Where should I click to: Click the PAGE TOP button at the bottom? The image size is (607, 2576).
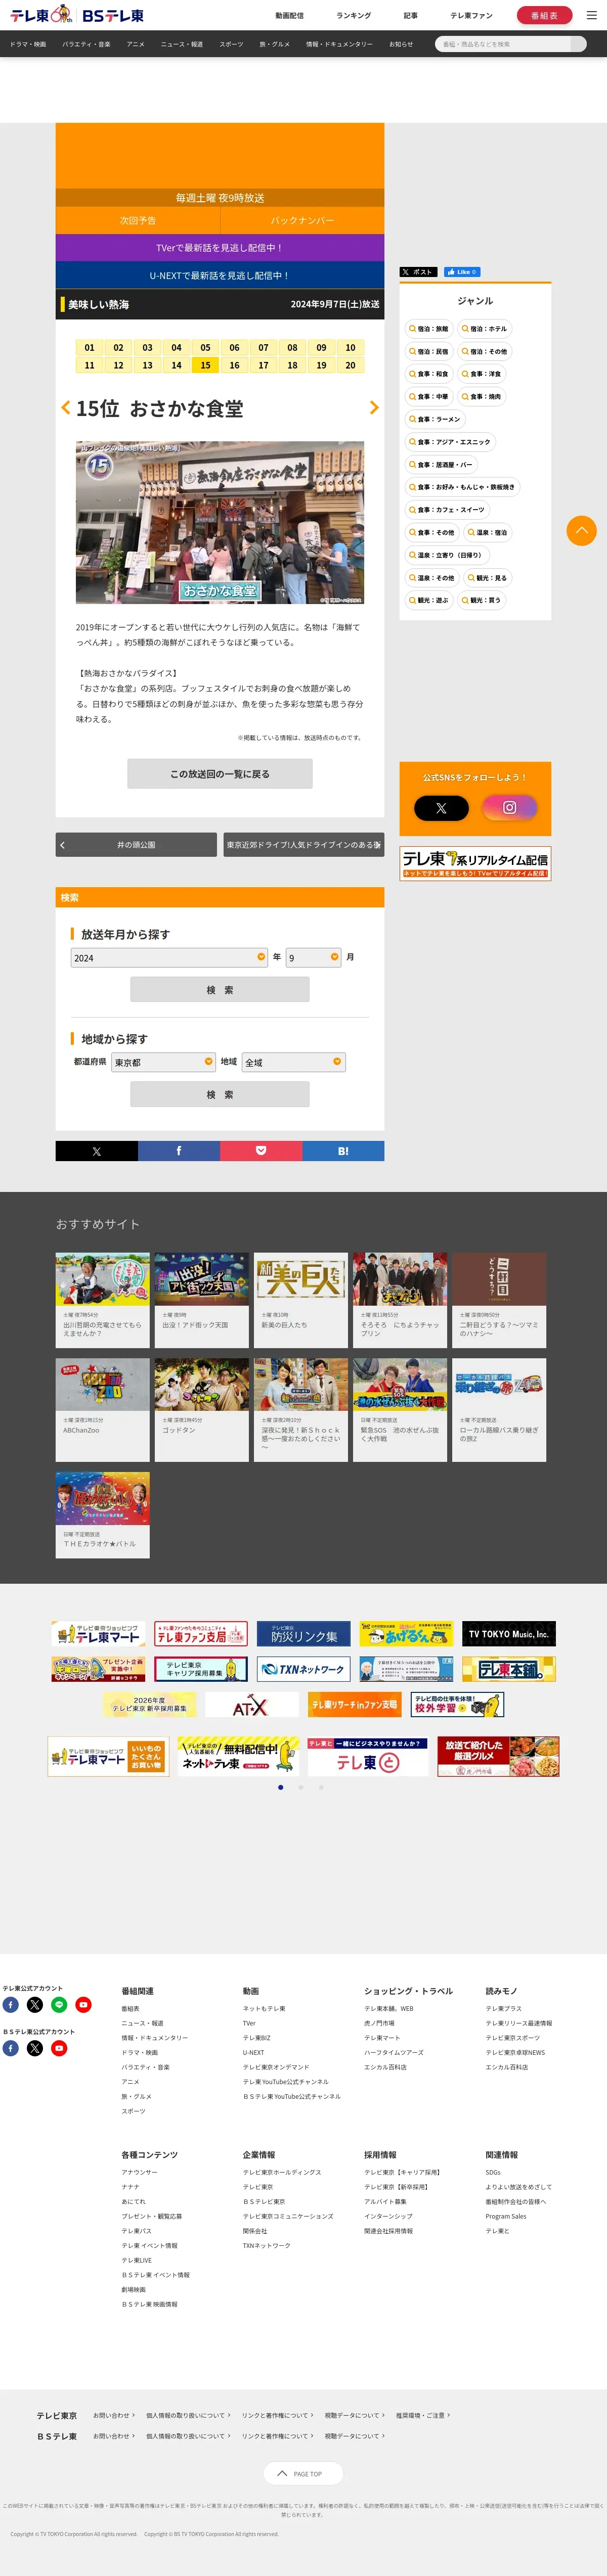pos(303,2473)
